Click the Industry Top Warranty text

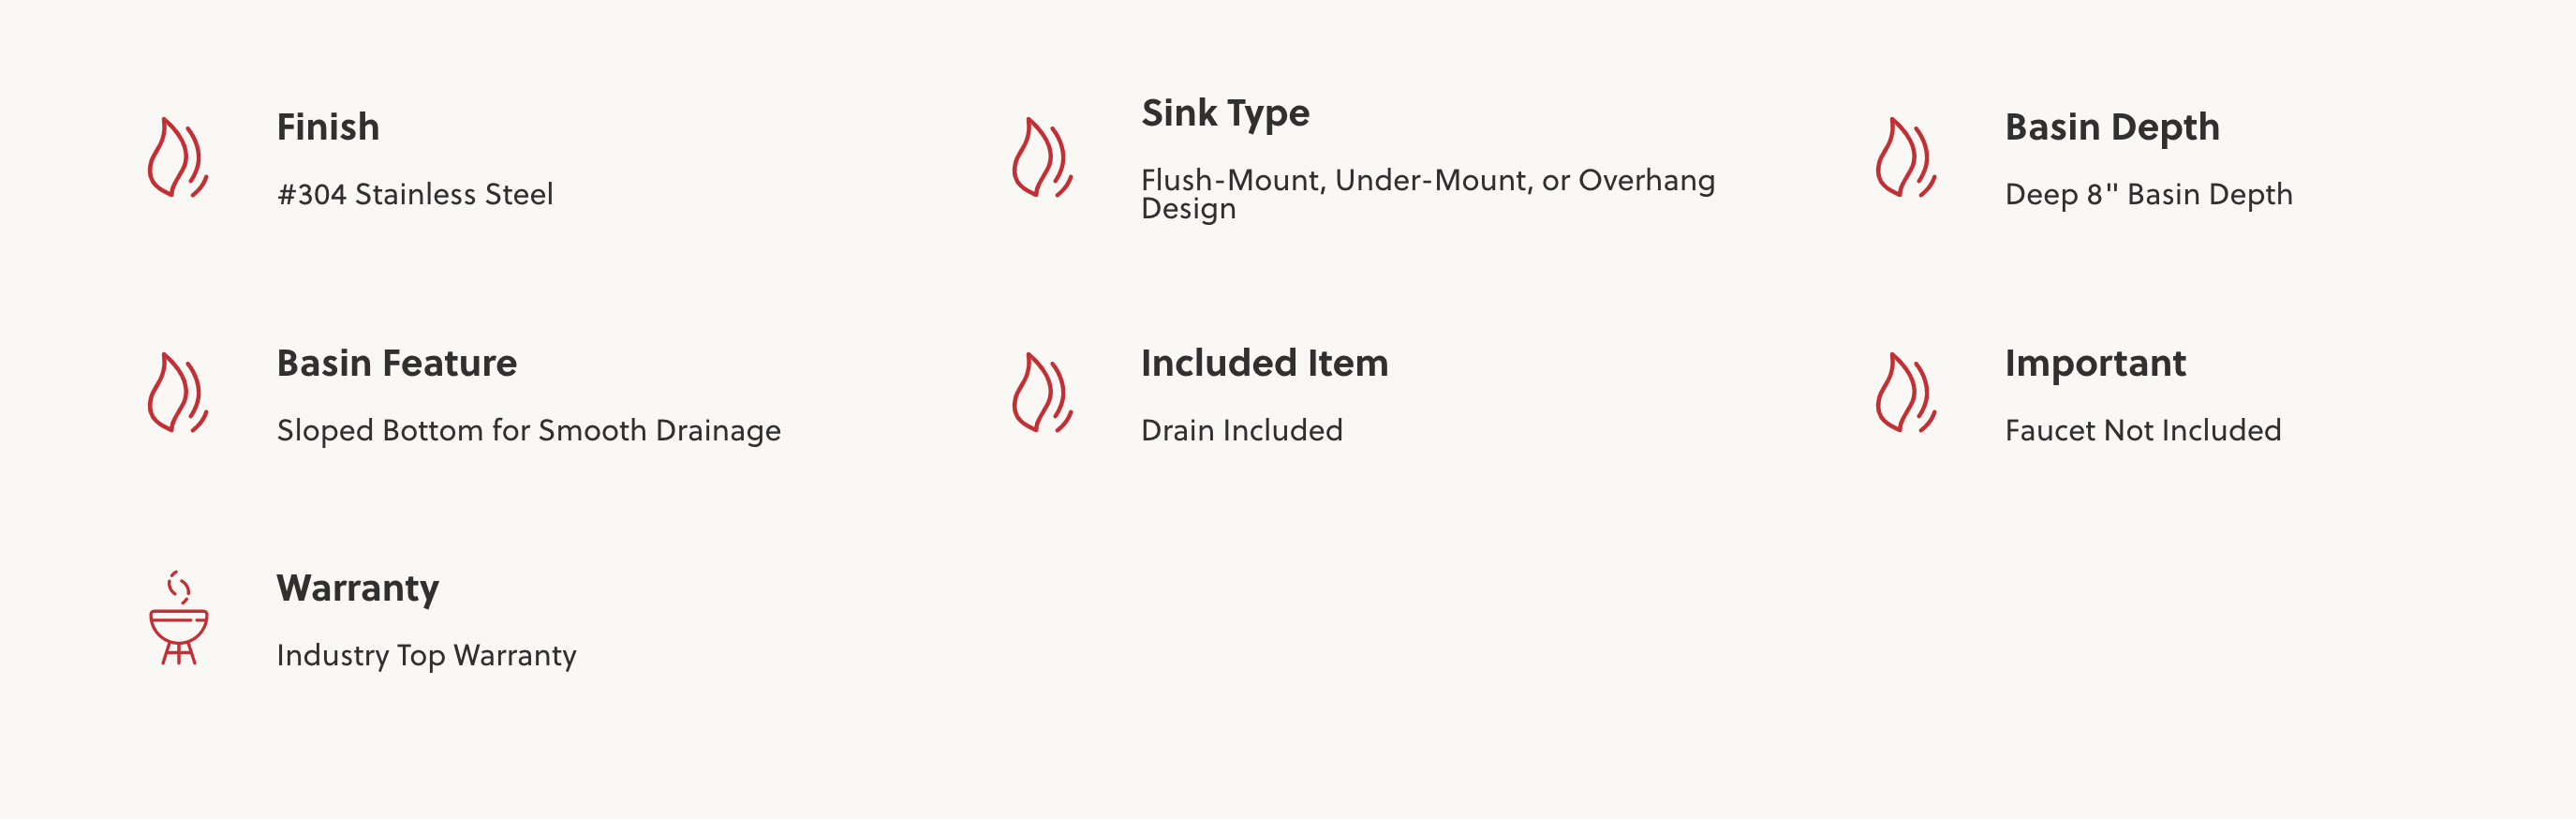click(x=427, y=656)
